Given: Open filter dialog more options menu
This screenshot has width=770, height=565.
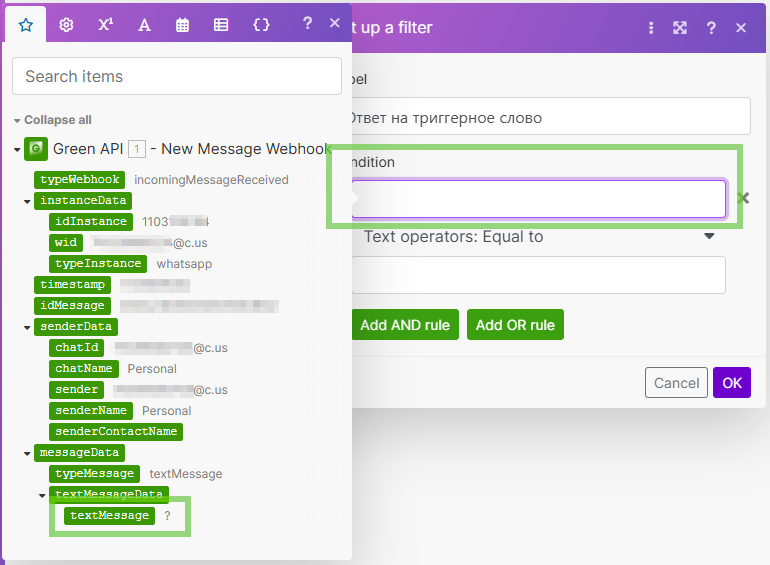Looking at the screenshot, I should [651, 28].
